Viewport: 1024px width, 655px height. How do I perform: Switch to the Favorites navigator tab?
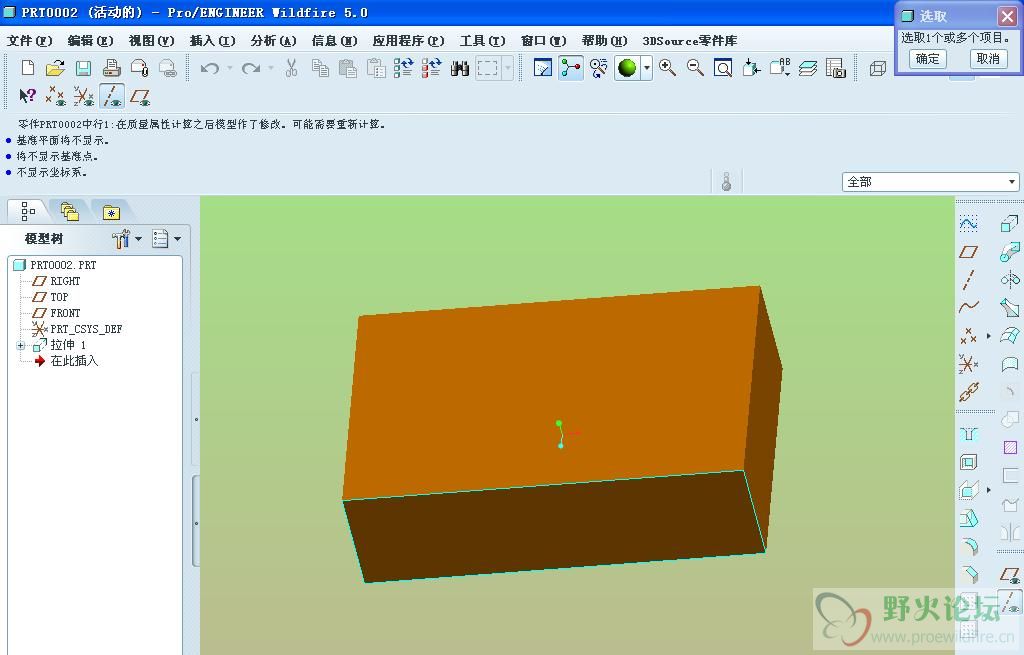click(111, 211)
